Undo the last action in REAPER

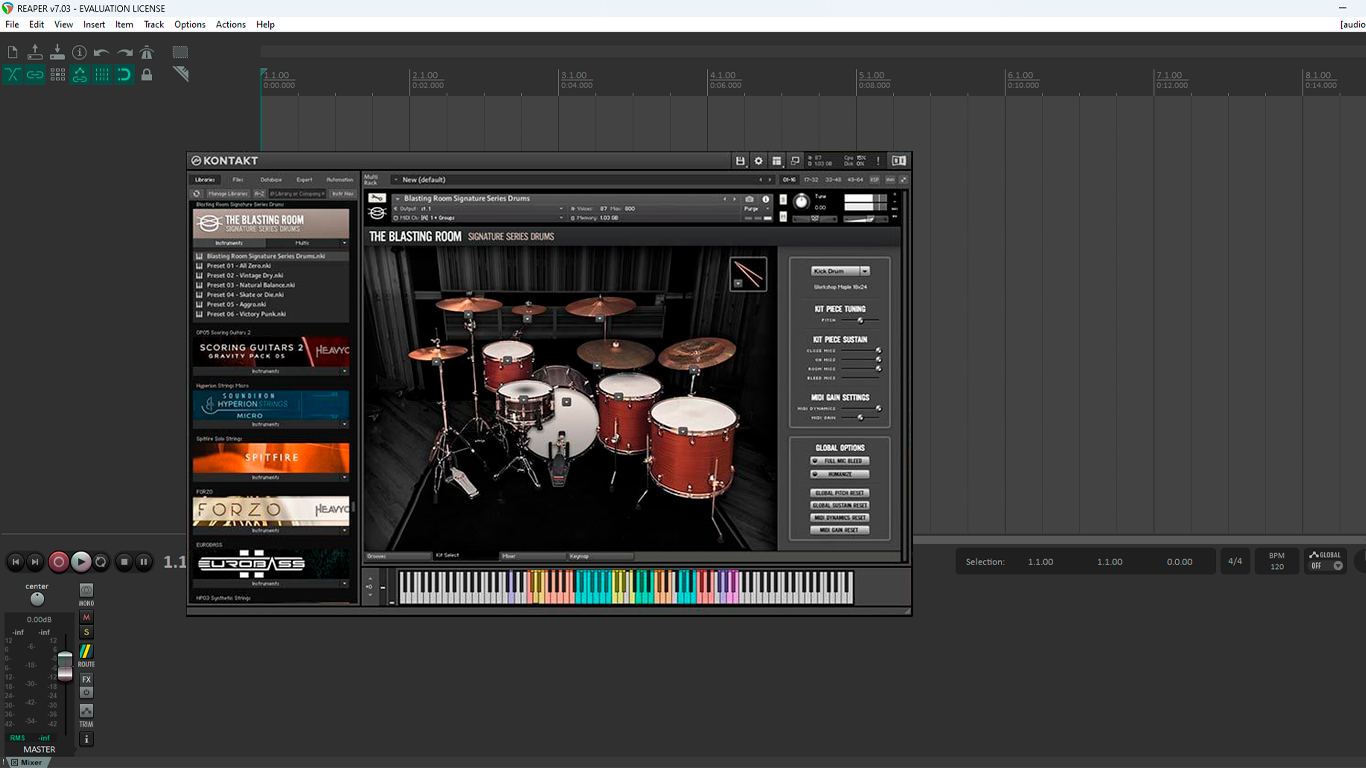[101, 52]
